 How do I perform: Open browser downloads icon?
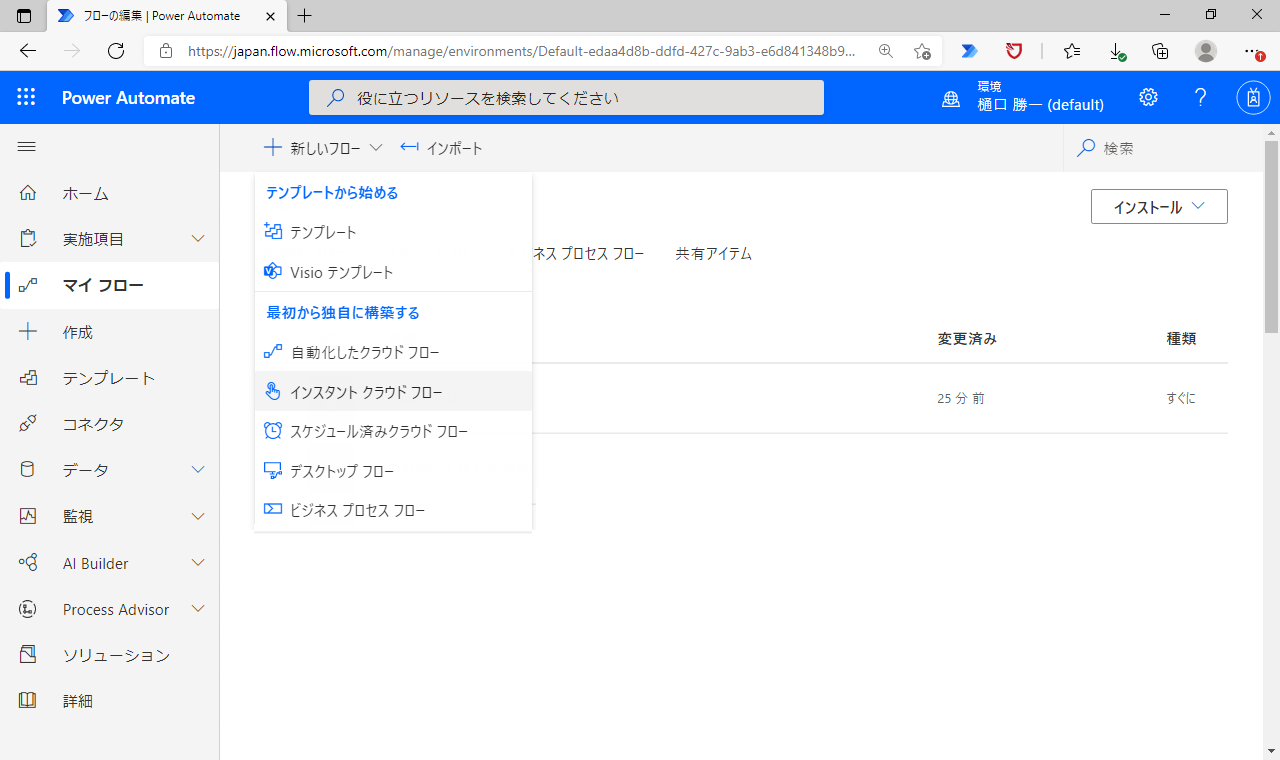pos(1118,51)
